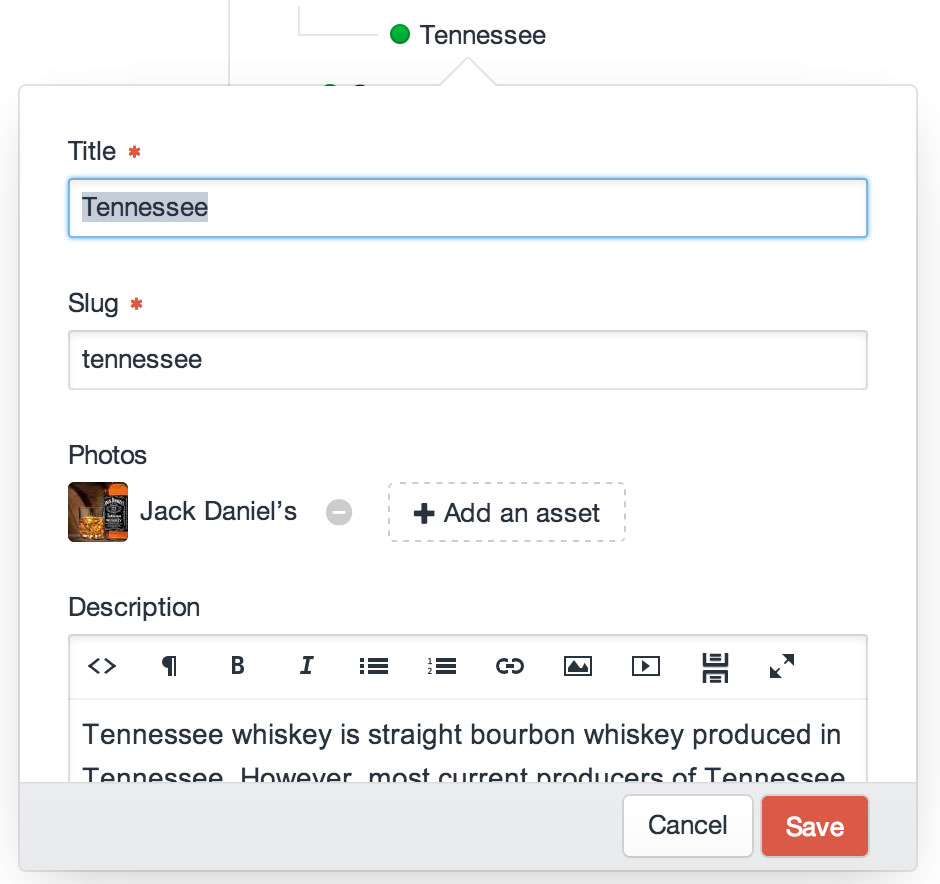
Task: Insert a hyperlink using the link icon
Action: (510, 666)
